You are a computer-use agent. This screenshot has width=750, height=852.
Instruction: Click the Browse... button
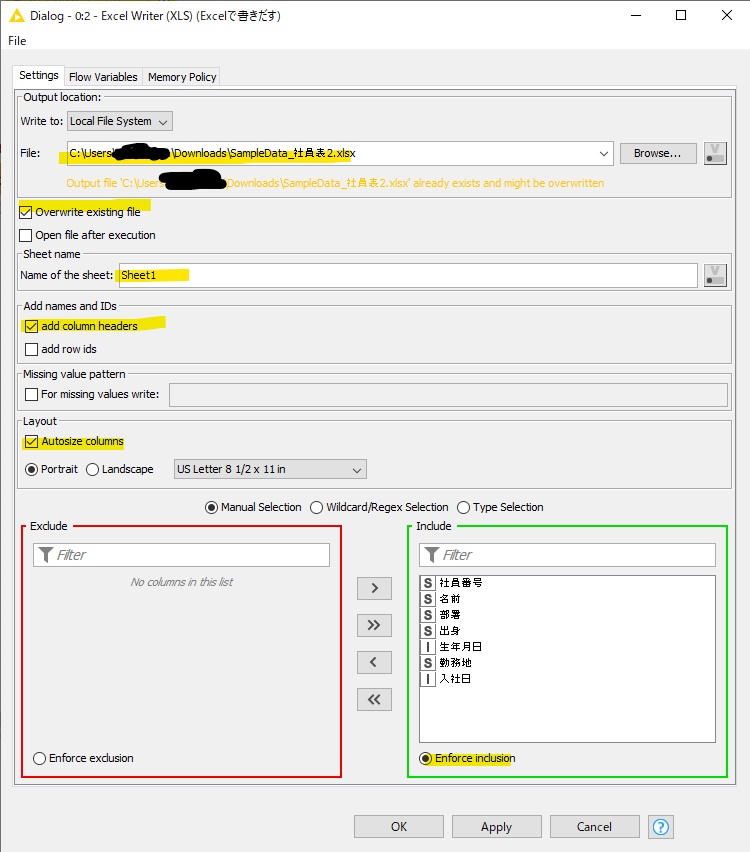(x=658, y=153)
